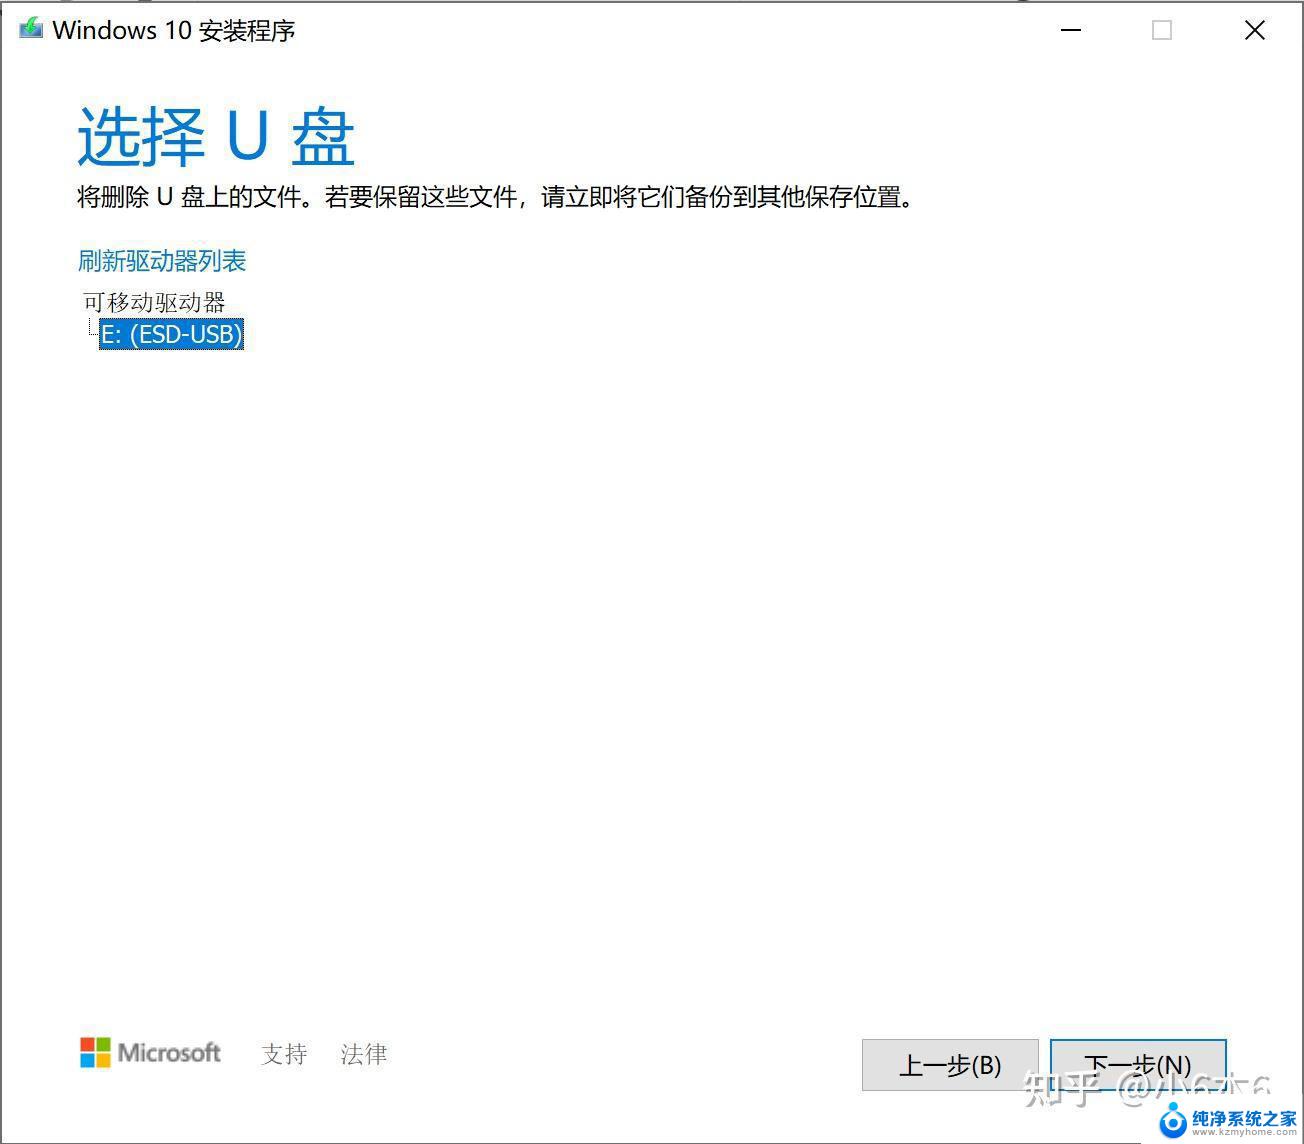Minimize the Windows 10 setup window
The width and height of the screenshot is (1304, 1144).
[1071, 30]
